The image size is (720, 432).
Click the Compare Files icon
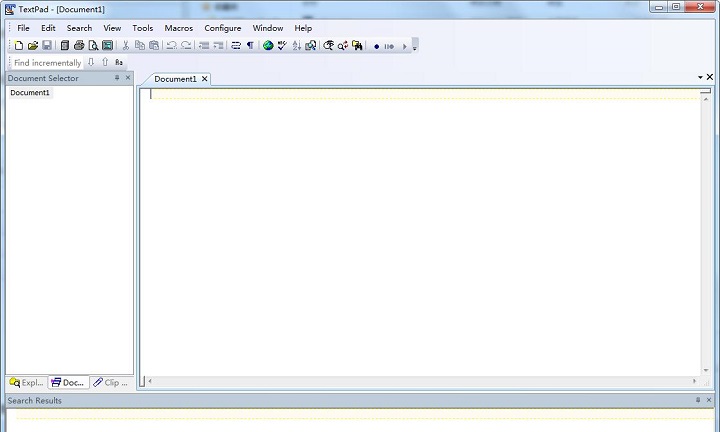311,45
